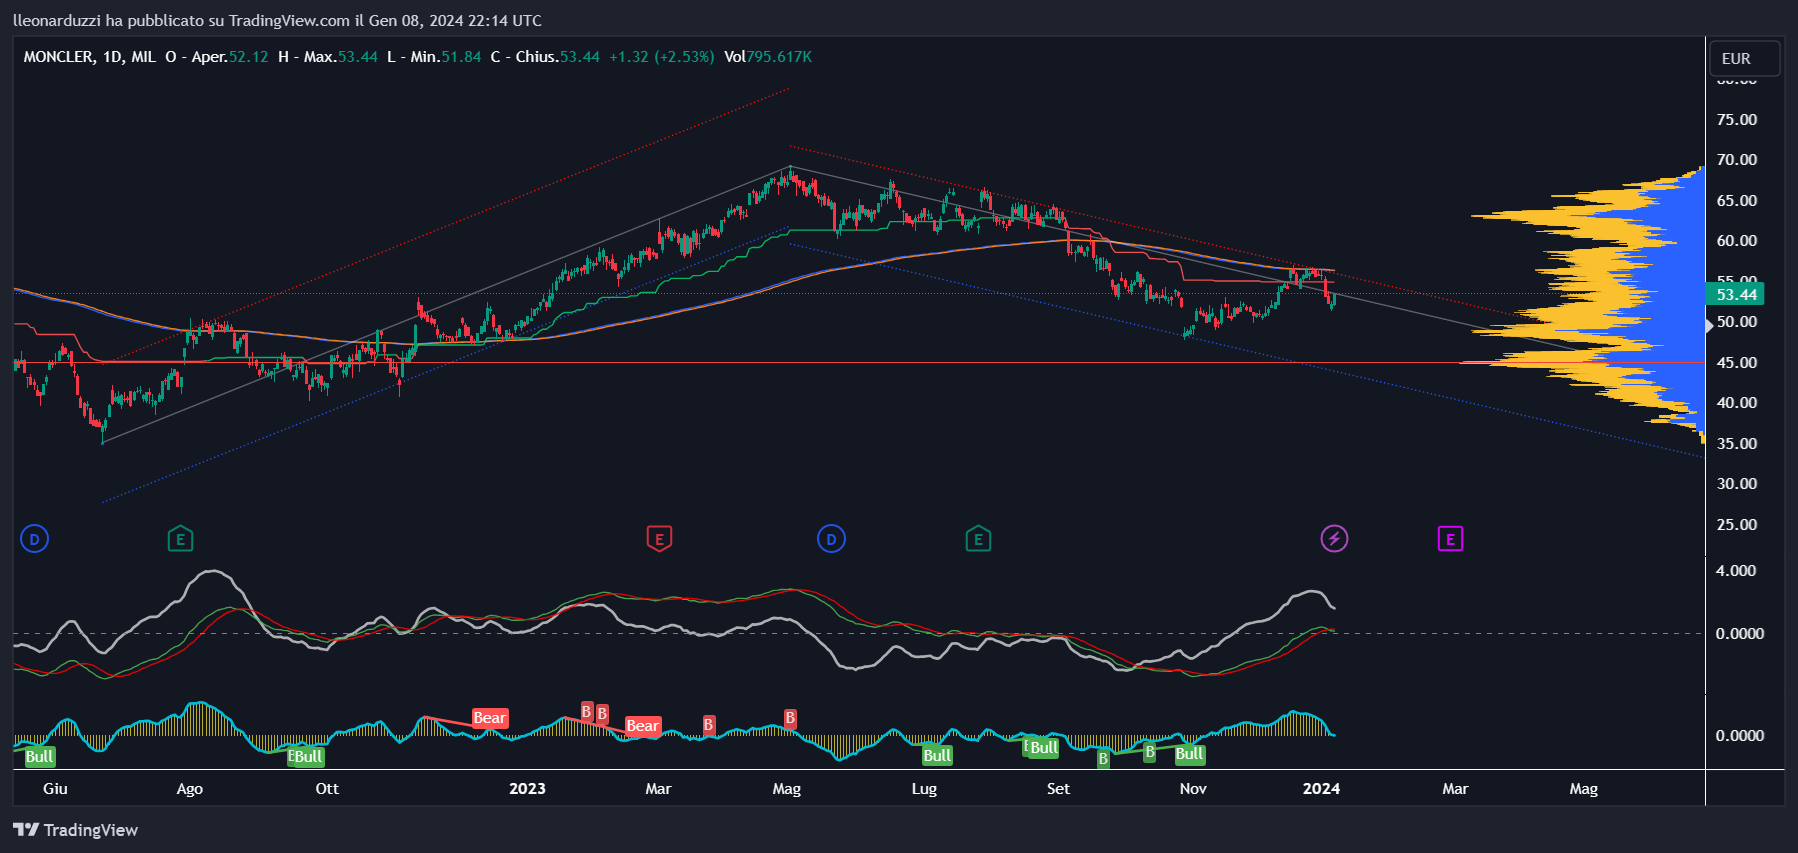Click the red earnings E icon

coord(659,539)
